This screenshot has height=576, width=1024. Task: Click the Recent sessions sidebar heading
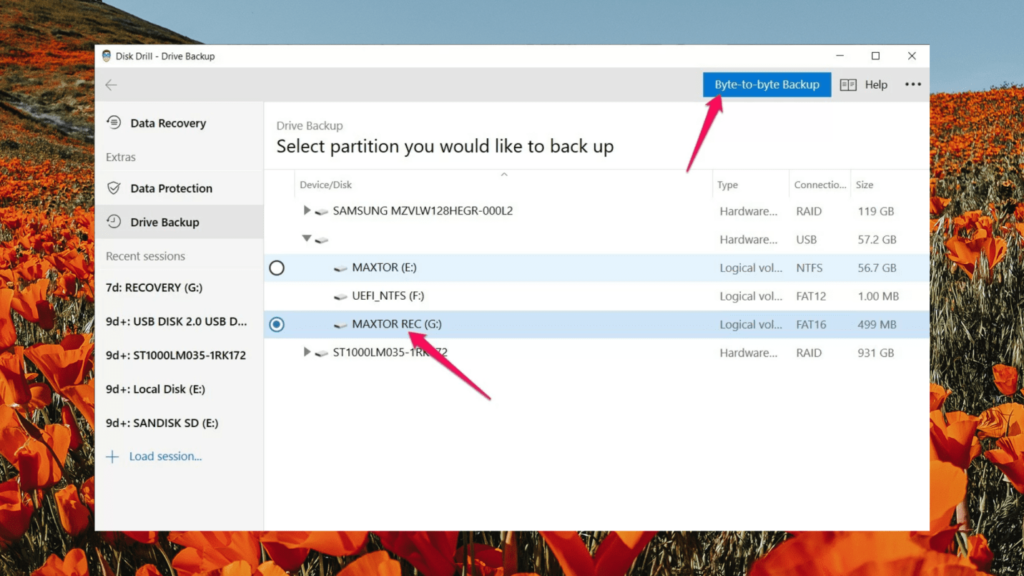tap(145, 256)
